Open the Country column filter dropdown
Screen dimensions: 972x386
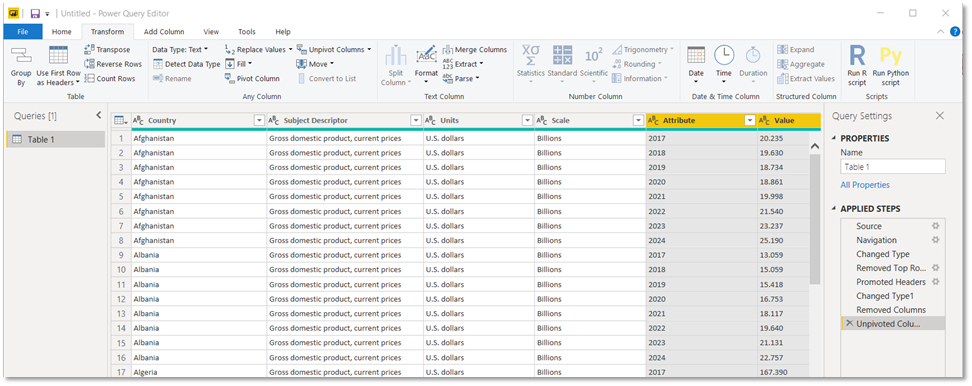[x=259, y=121]
